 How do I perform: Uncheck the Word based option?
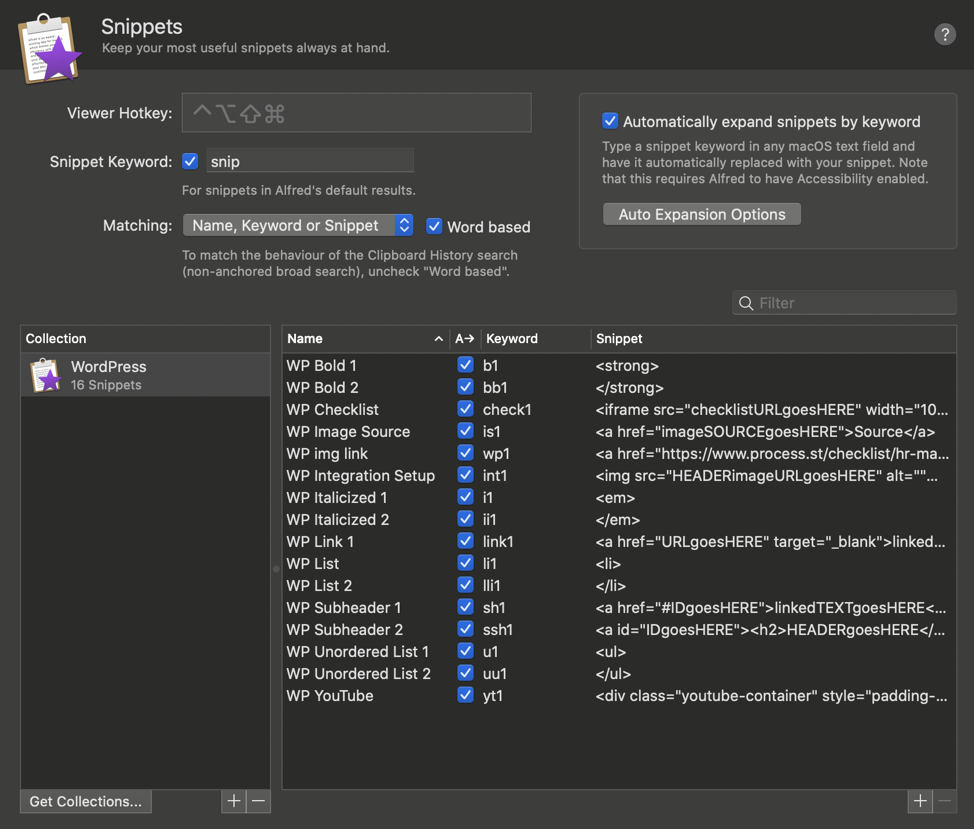click(434, 226)
